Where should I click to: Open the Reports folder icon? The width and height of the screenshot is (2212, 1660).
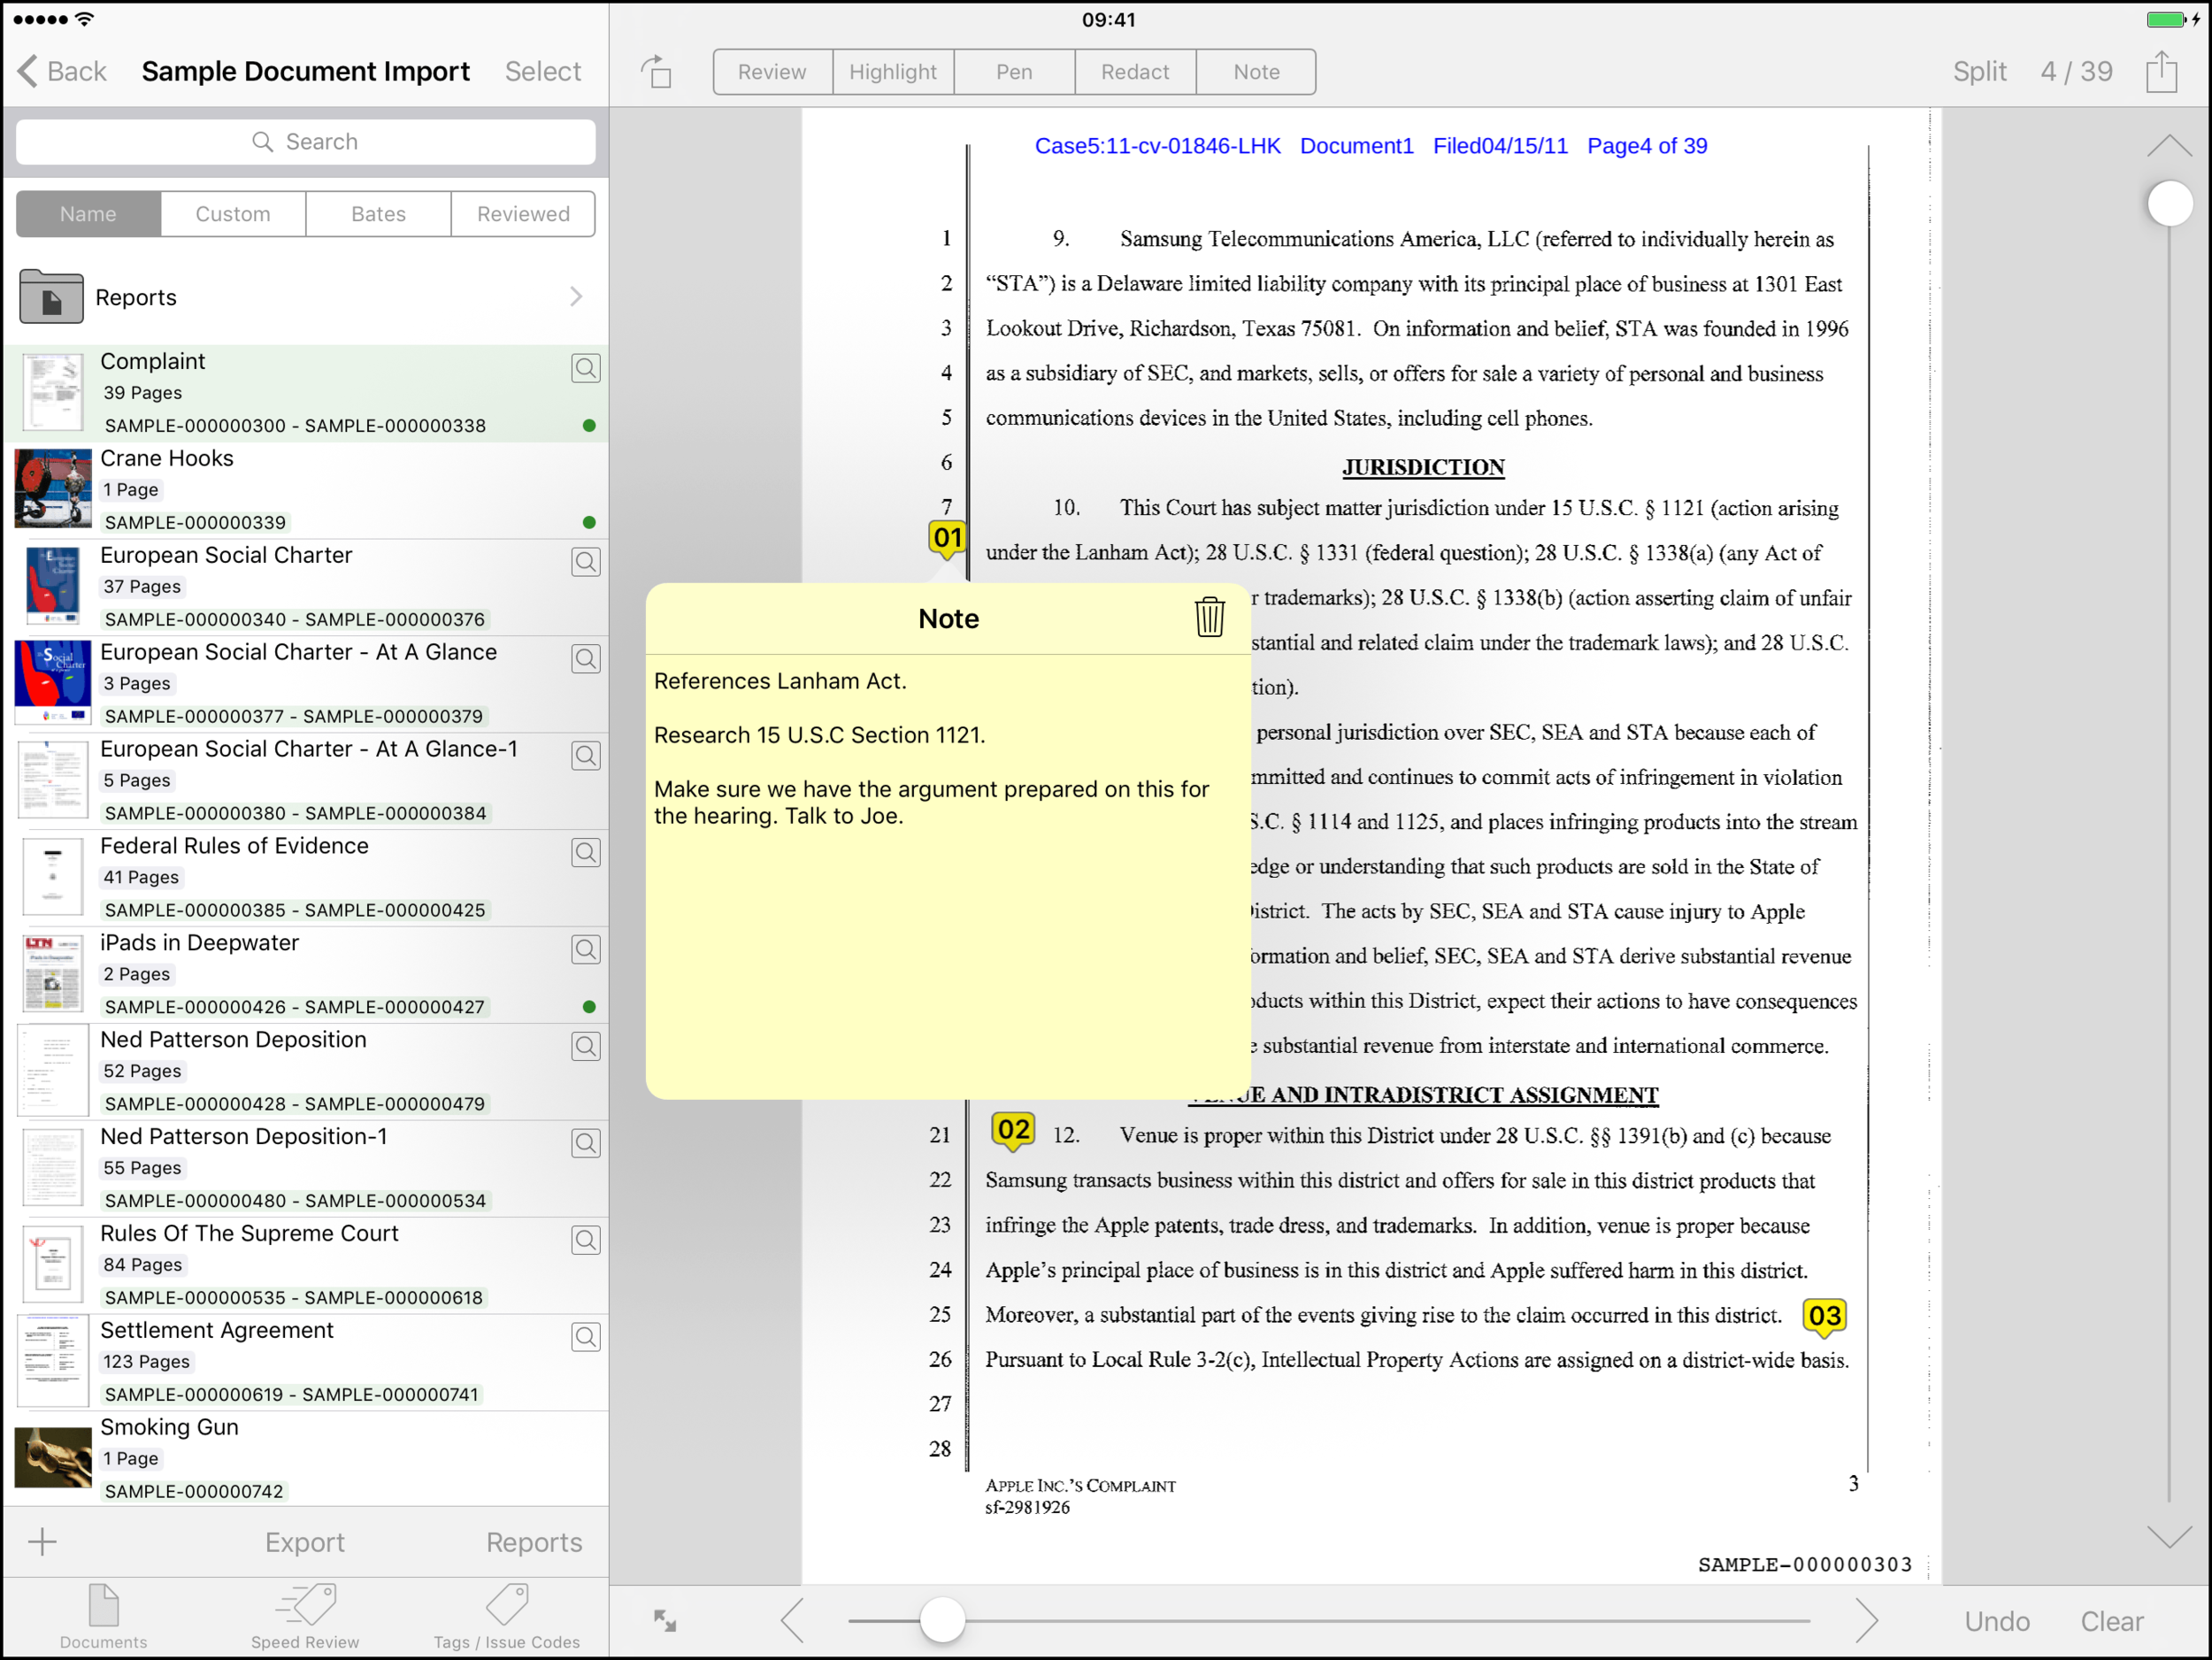coord(51,296)
